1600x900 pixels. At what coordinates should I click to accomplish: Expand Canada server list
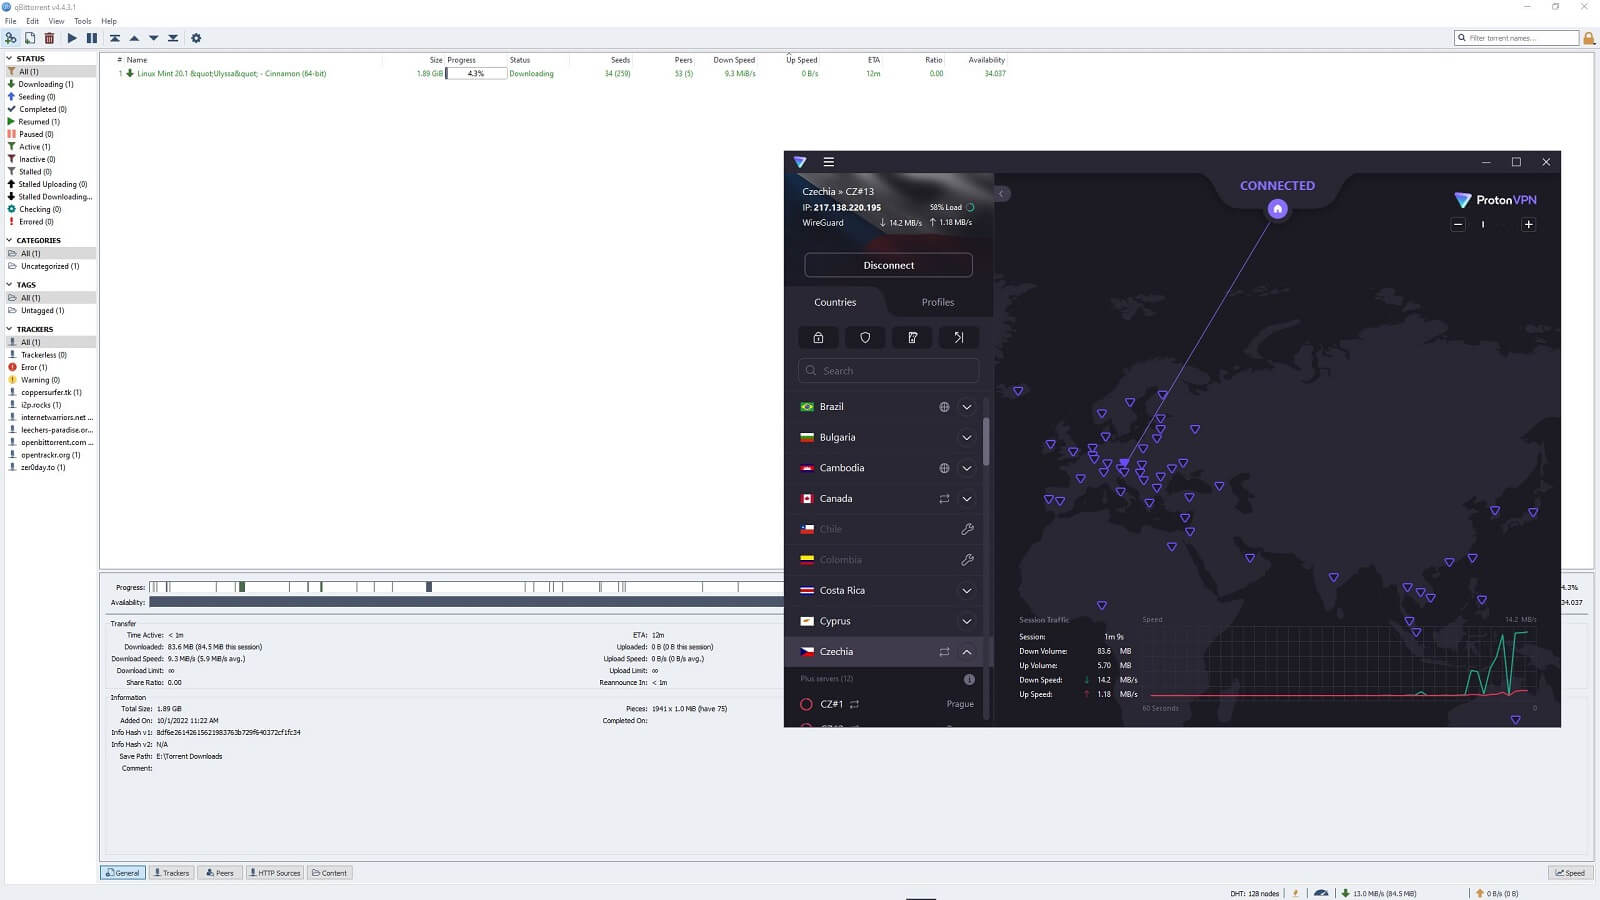[x=967, y=499]
